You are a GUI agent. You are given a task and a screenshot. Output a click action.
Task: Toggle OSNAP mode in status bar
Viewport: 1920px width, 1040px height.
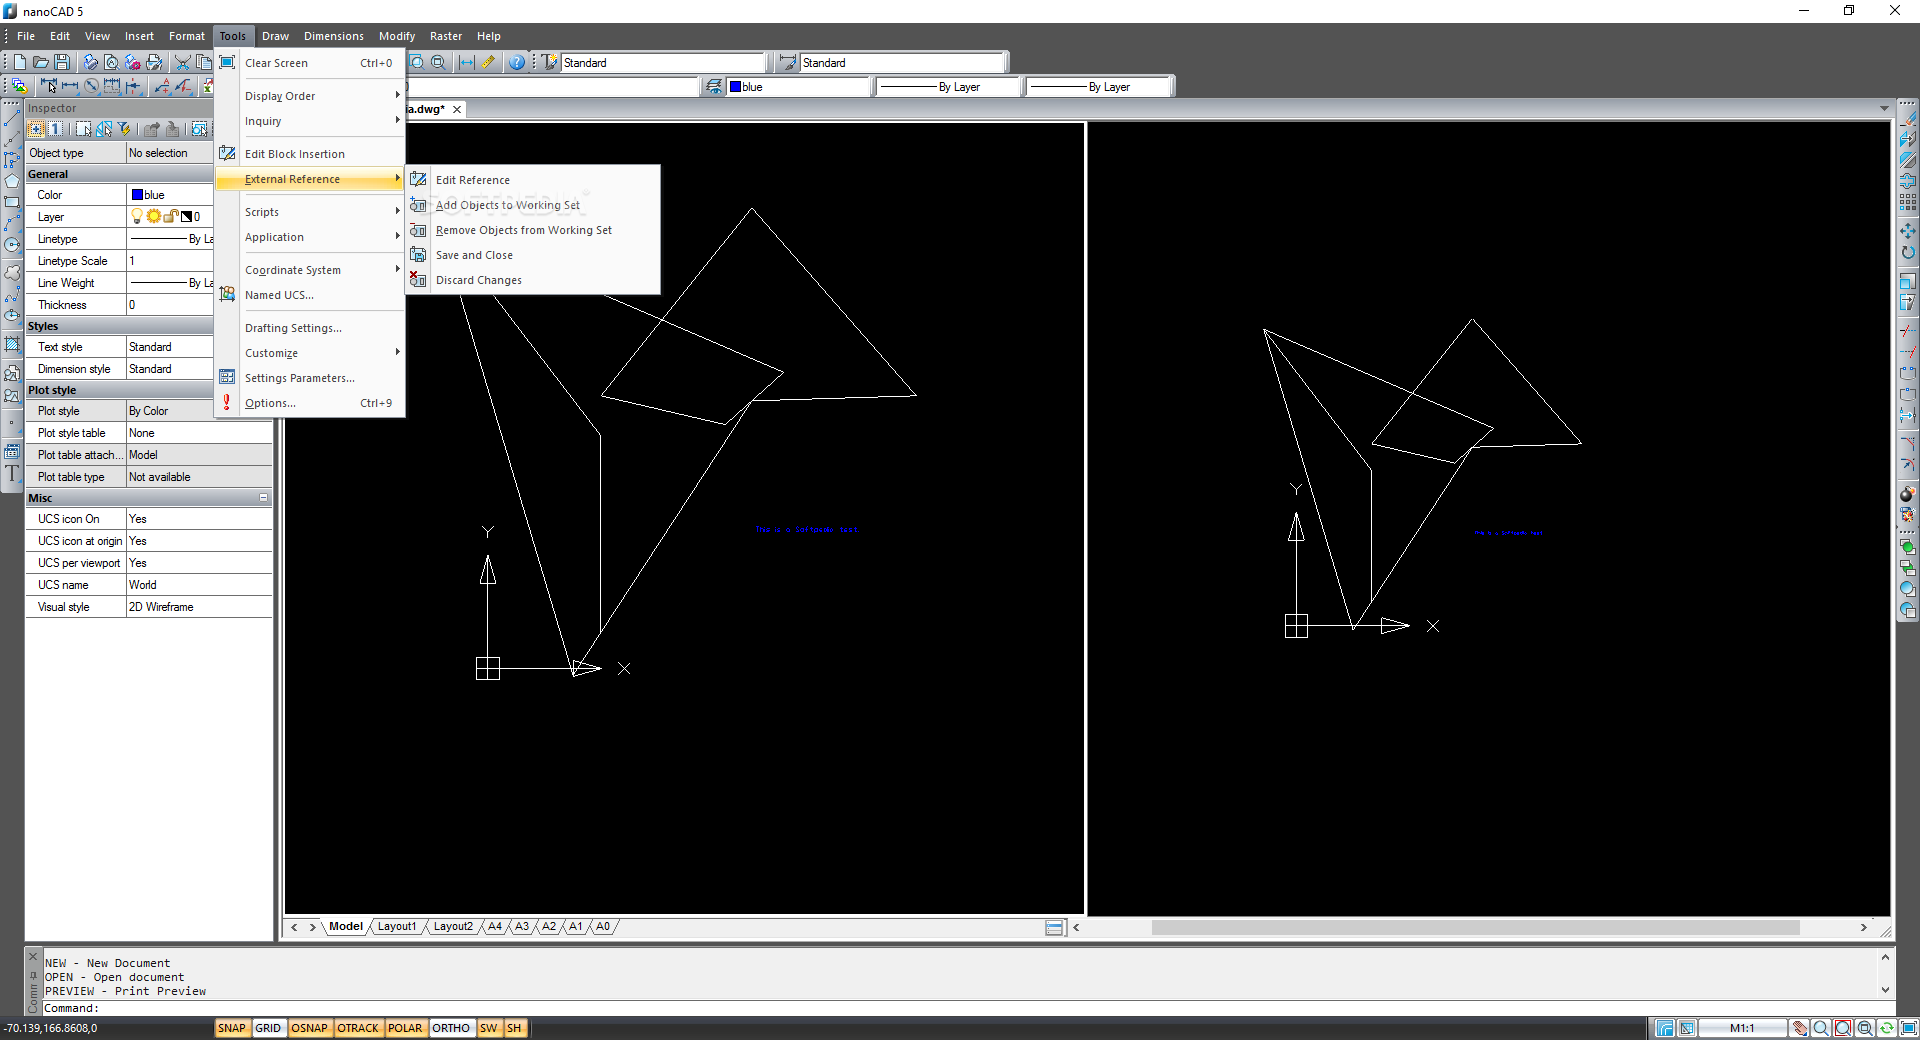click(310, 1028)
